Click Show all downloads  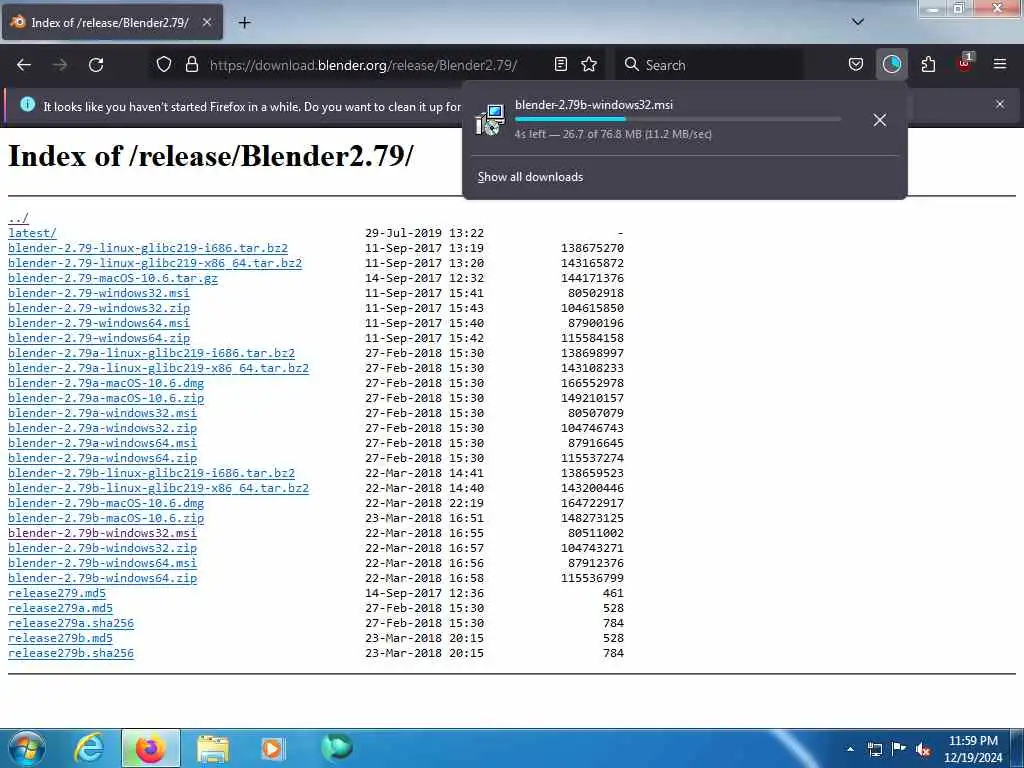click(530, 177)
